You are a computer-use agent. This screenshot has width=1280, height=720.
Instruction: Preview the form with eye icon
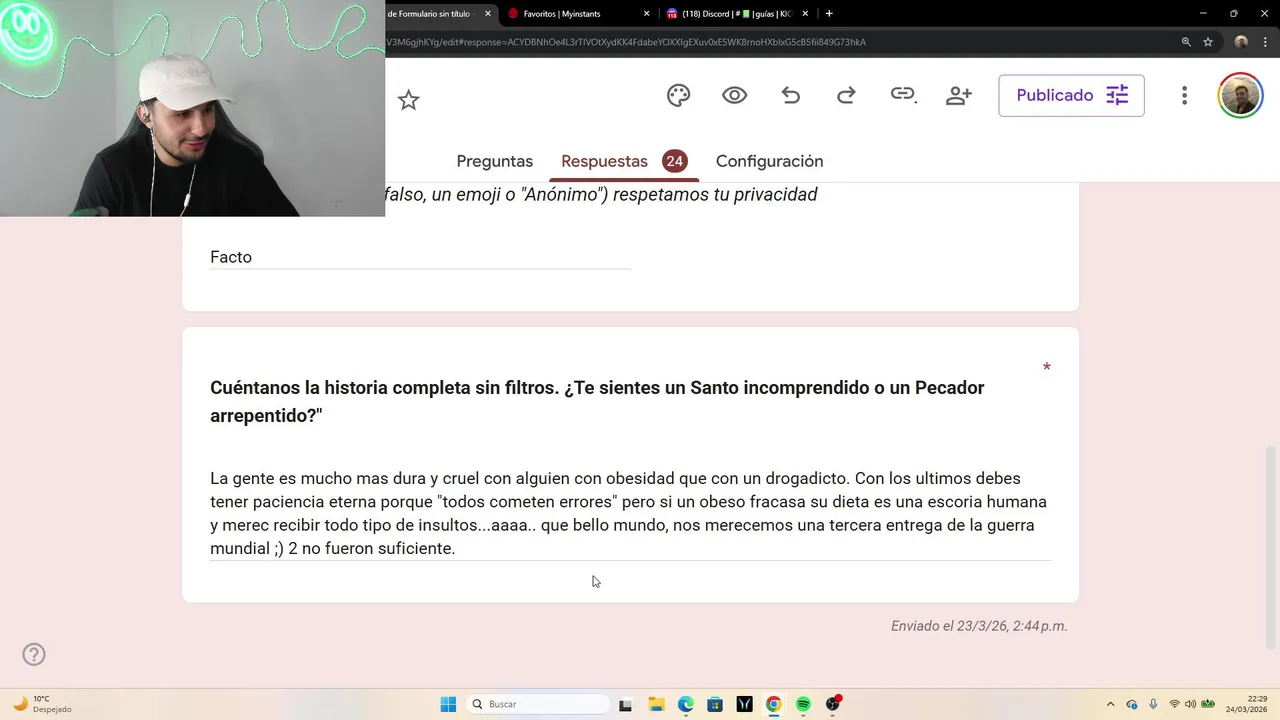coord(735,95)
